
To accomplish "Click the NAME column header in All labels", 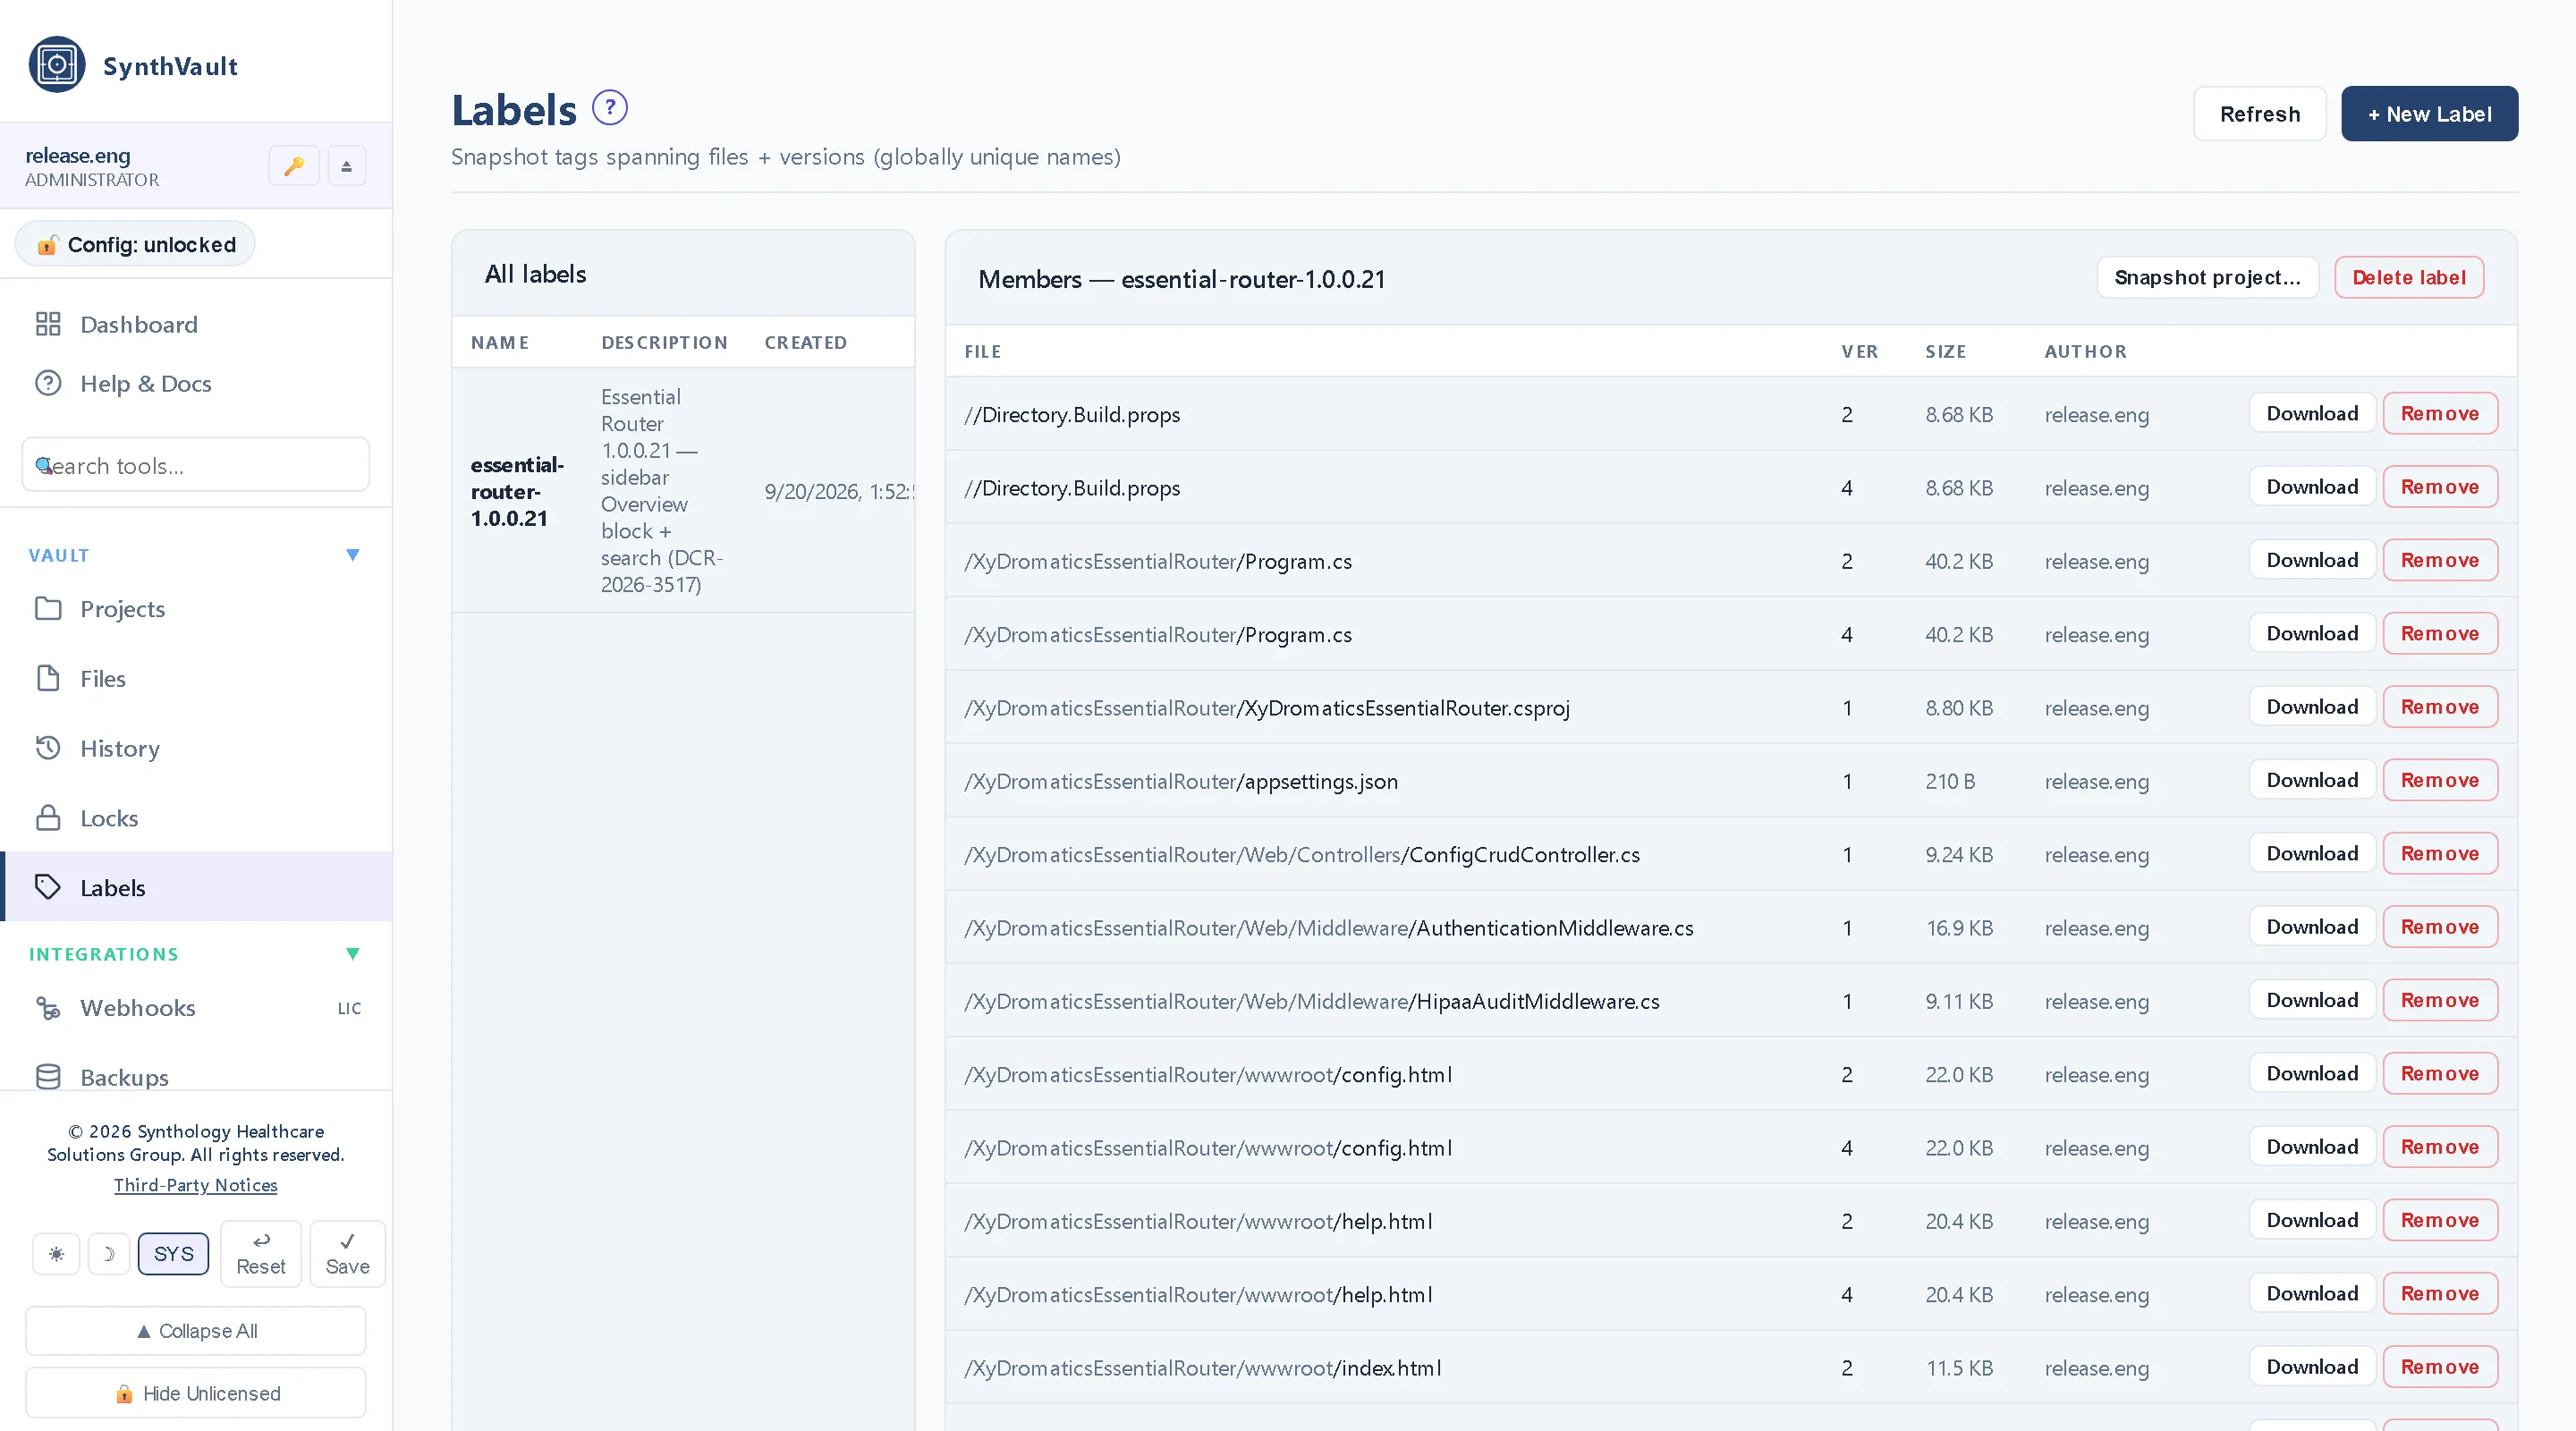I will [x=500, y=343].
